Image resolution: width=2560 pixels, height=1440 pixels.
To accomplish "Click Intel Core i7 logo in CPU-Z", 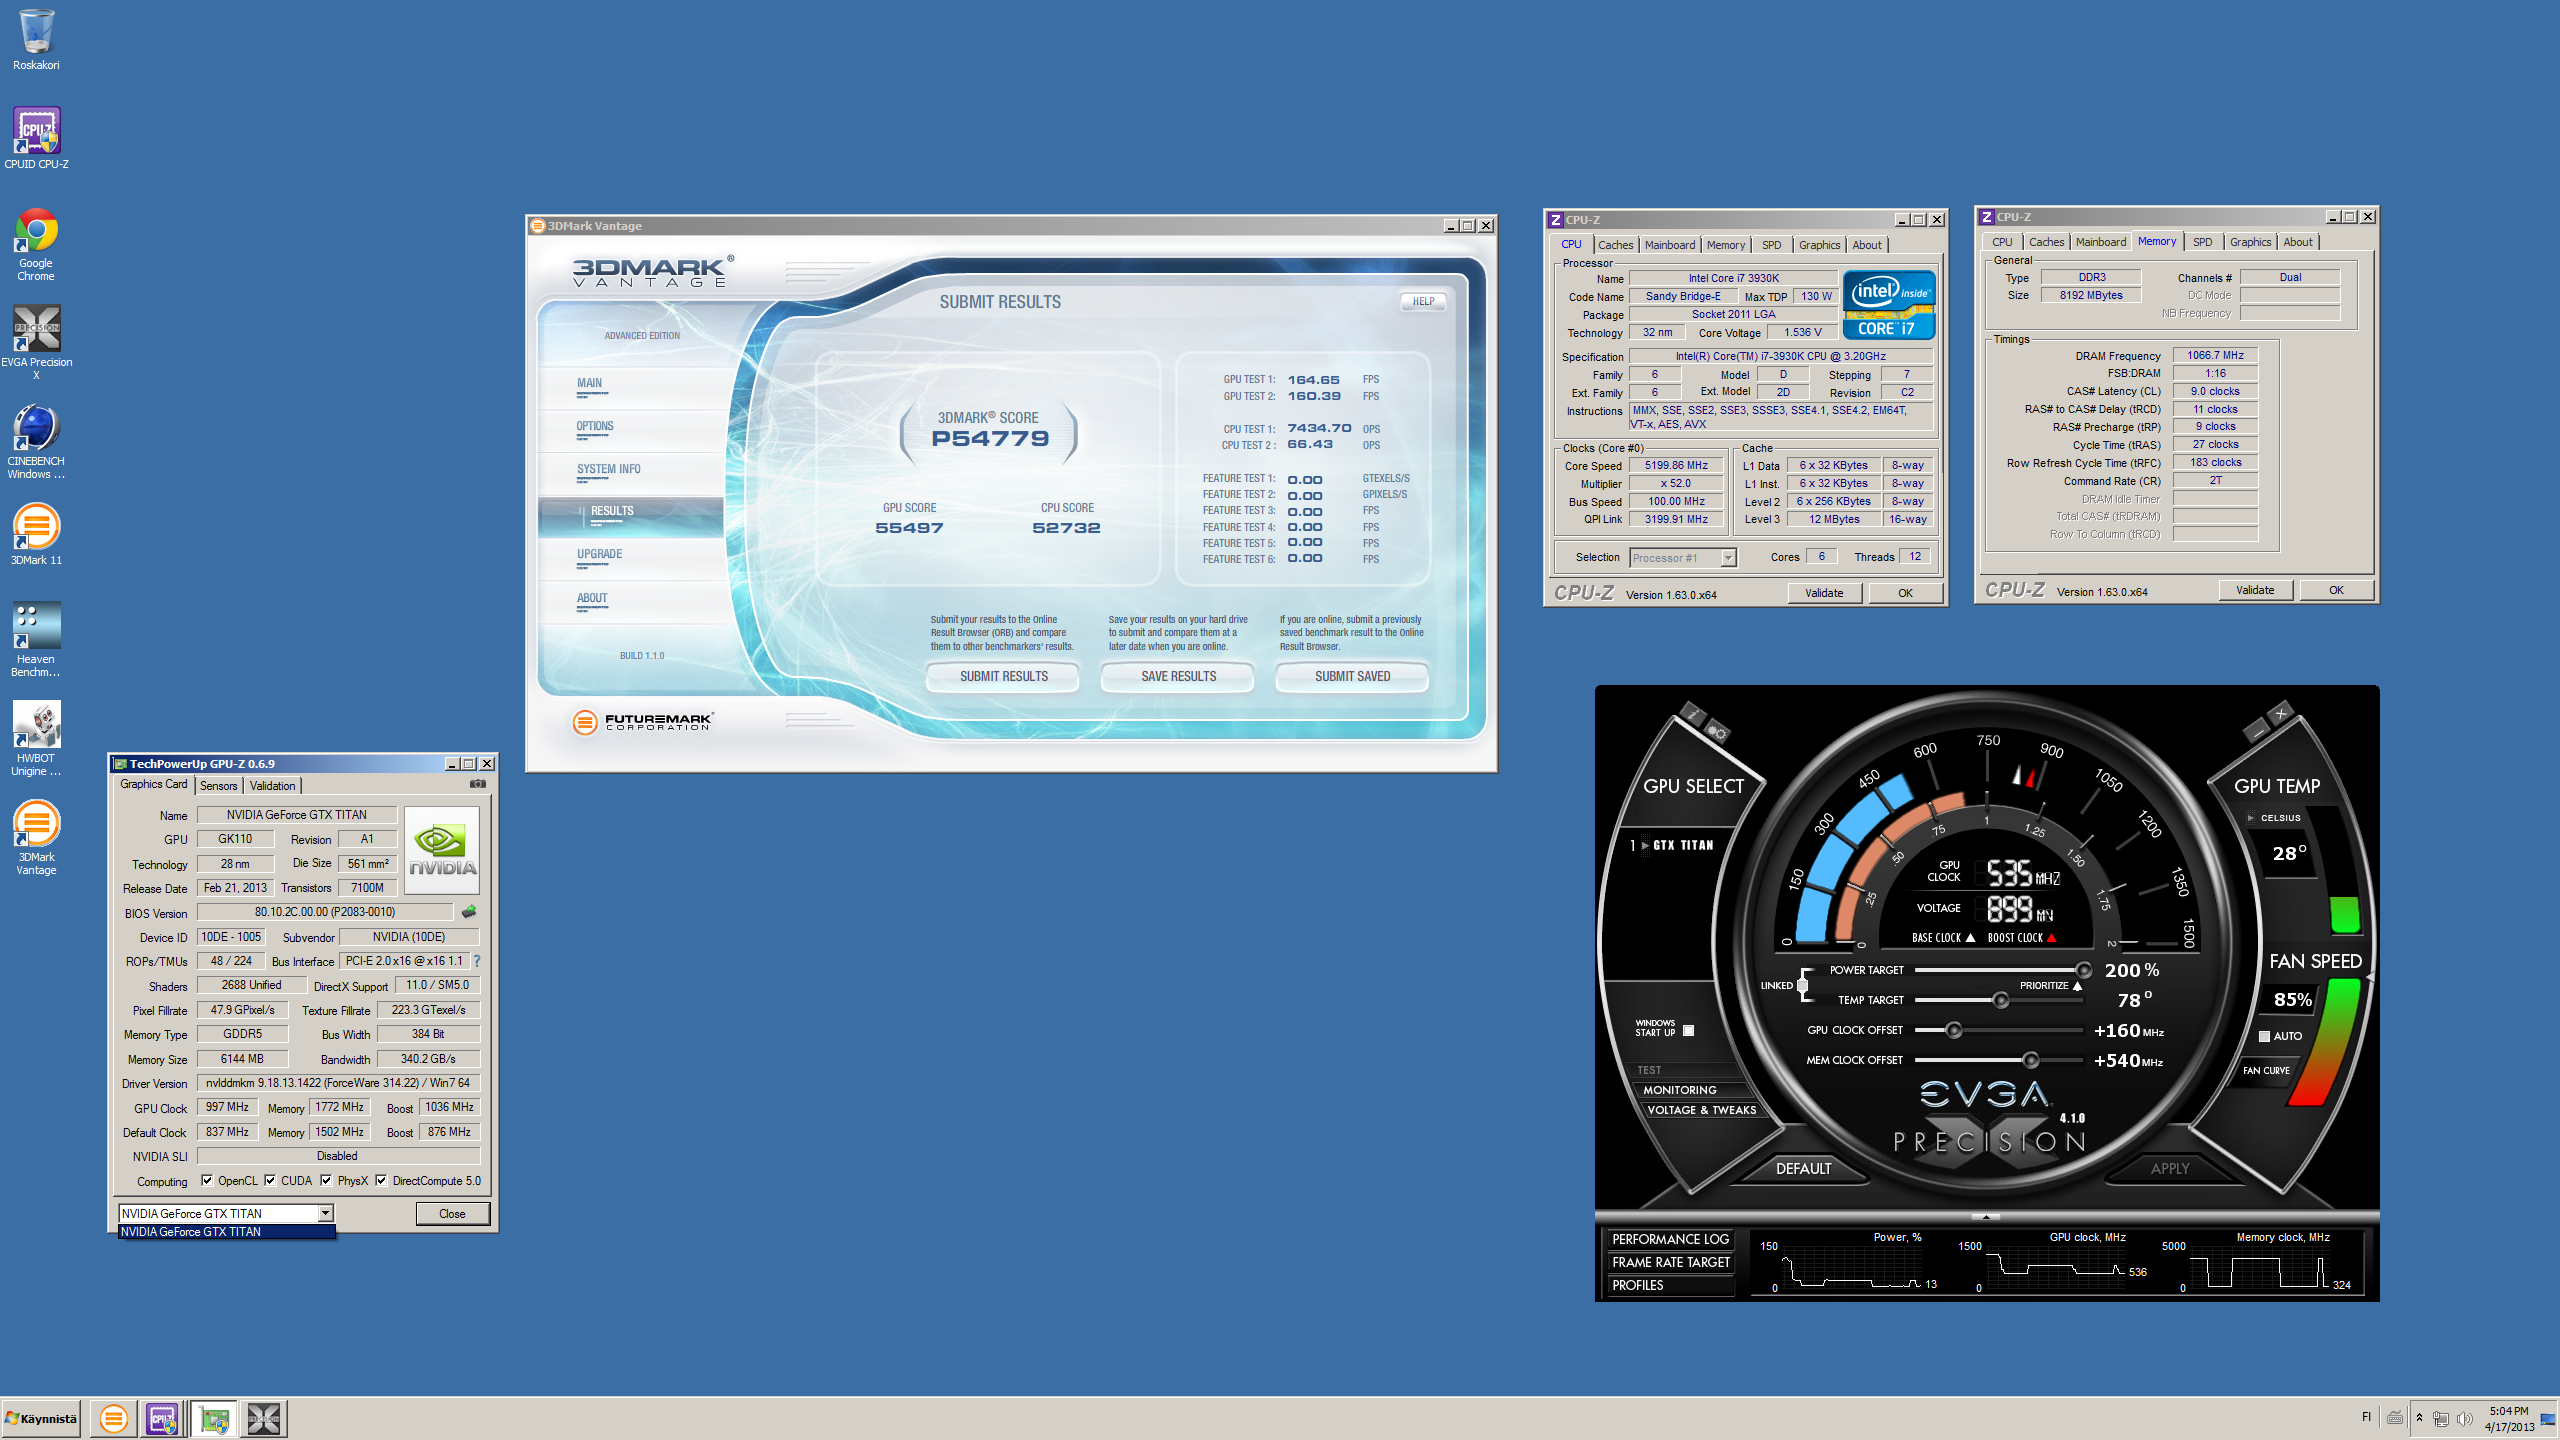I will (x=1889, y=305).
